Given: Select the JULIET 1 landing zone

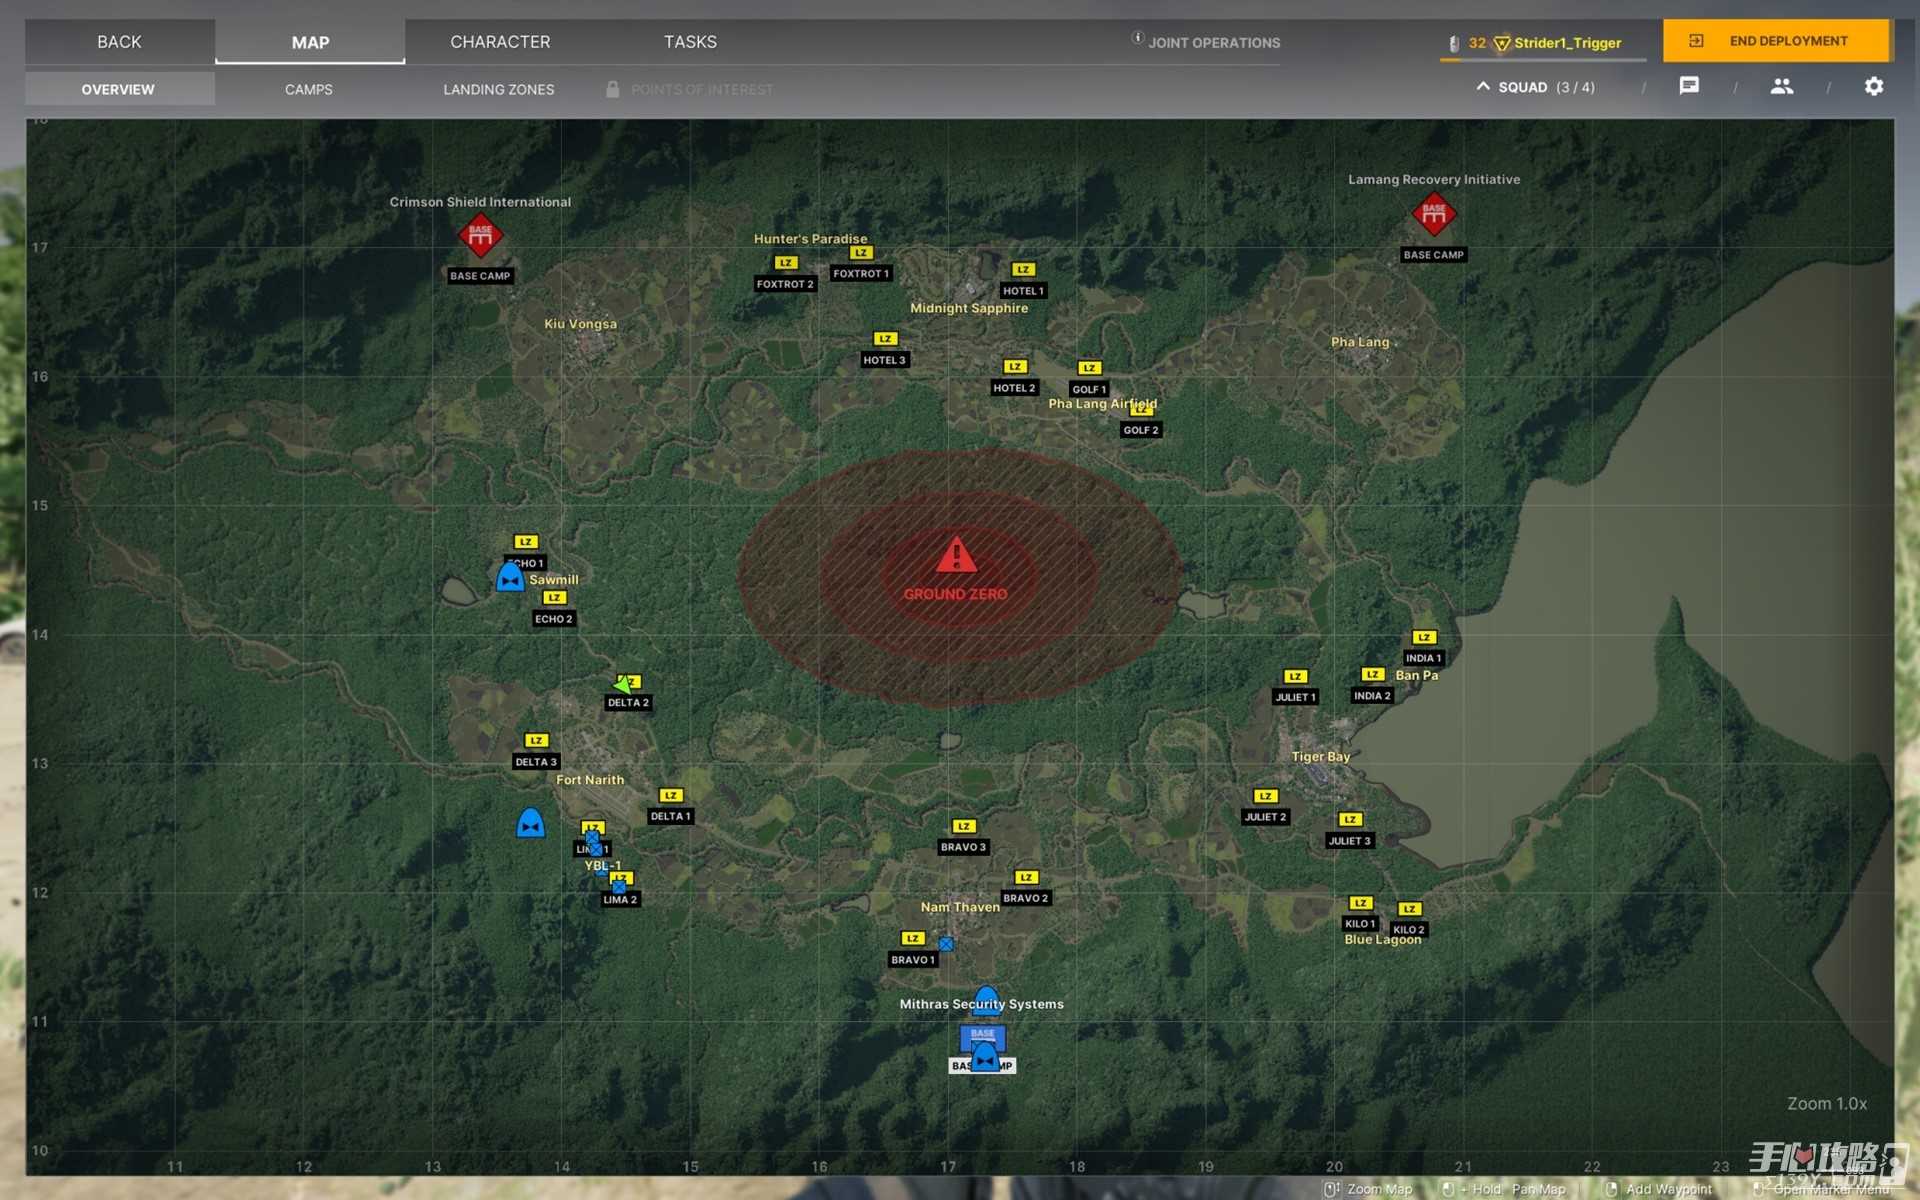Looking at the screenshot, I should tap(1295, 687).
